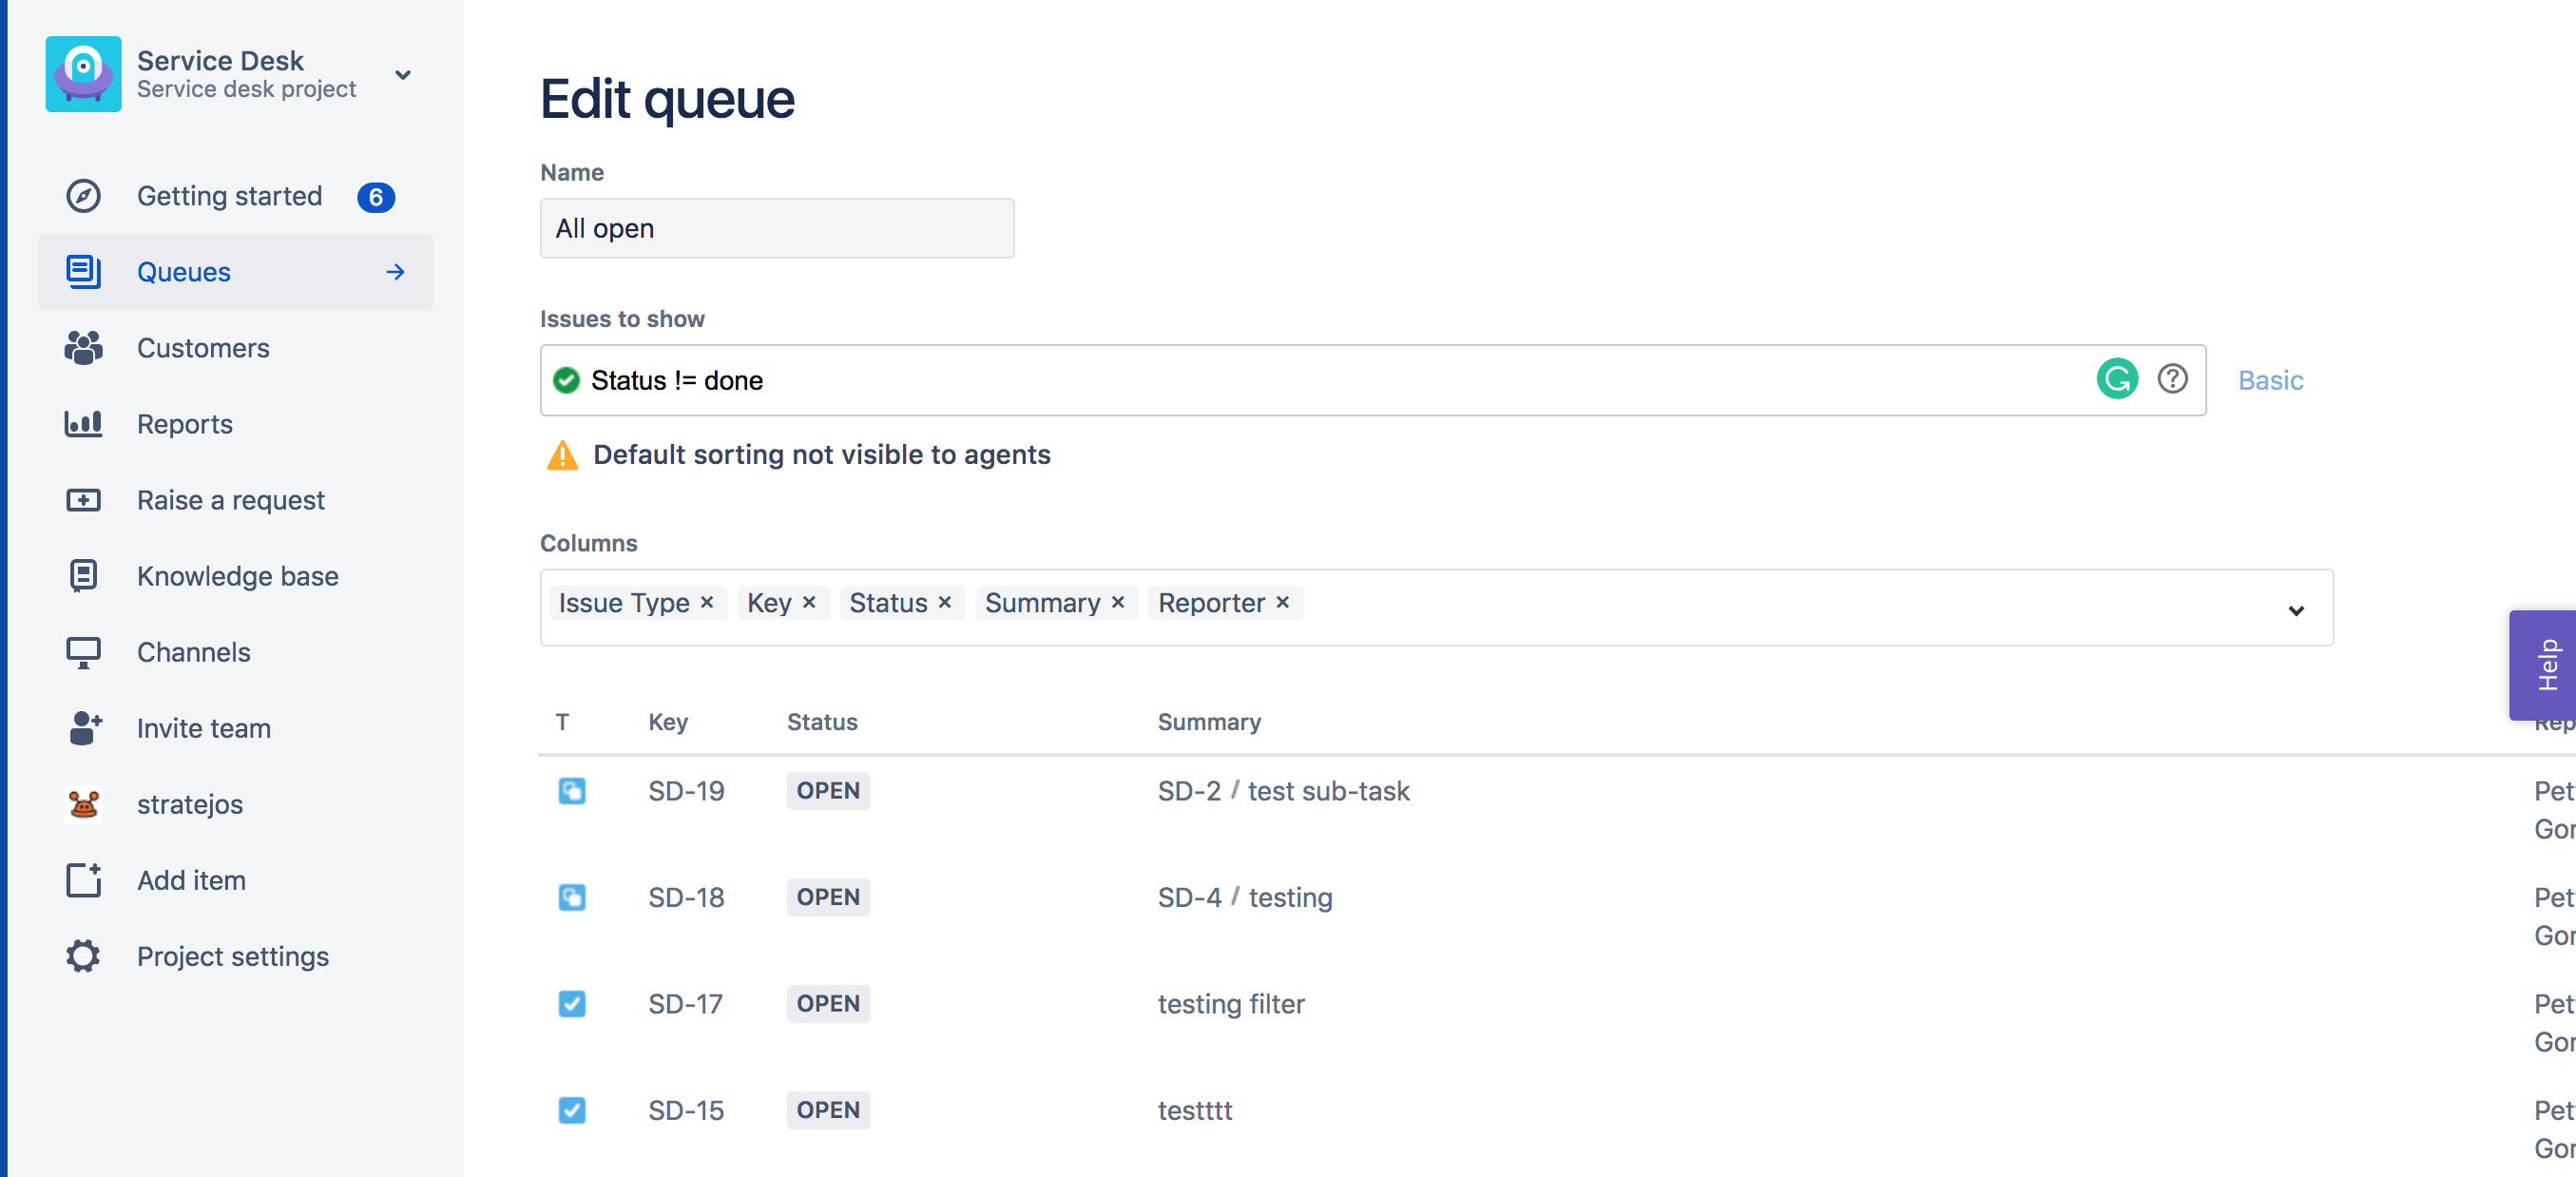This screenshot has width=2576, height=1177.
Task: Click the SD-19 subtask icon
Action: [x=571, y=791]
